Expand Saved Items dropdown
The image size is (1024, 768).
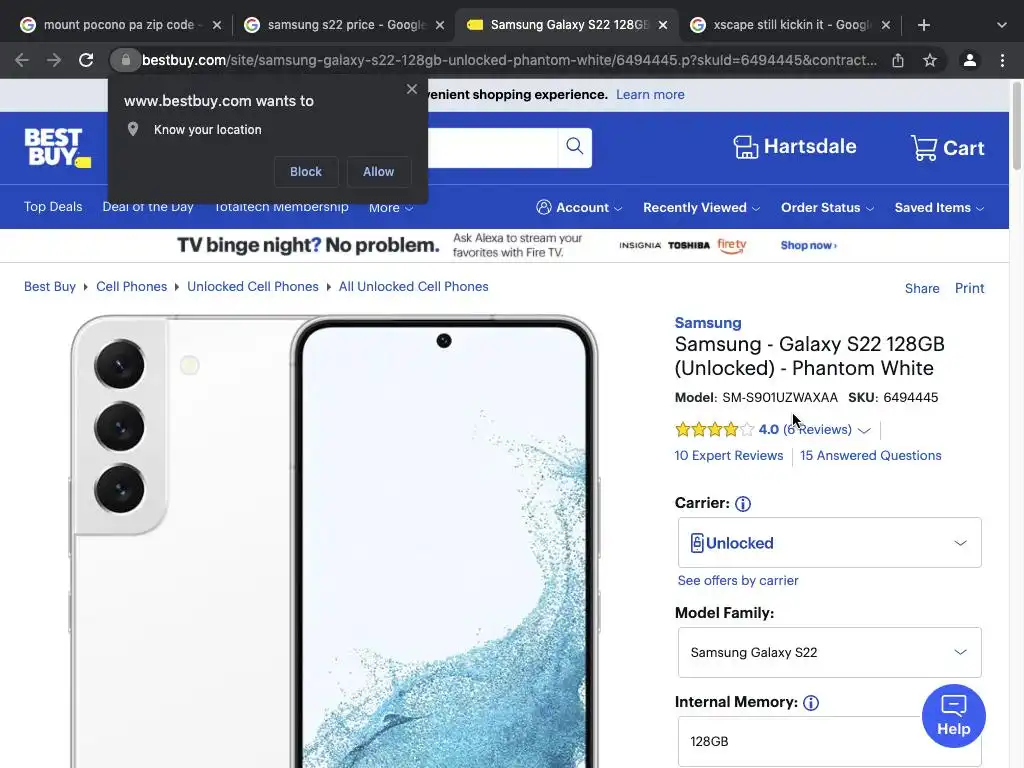tap(939, 208)
